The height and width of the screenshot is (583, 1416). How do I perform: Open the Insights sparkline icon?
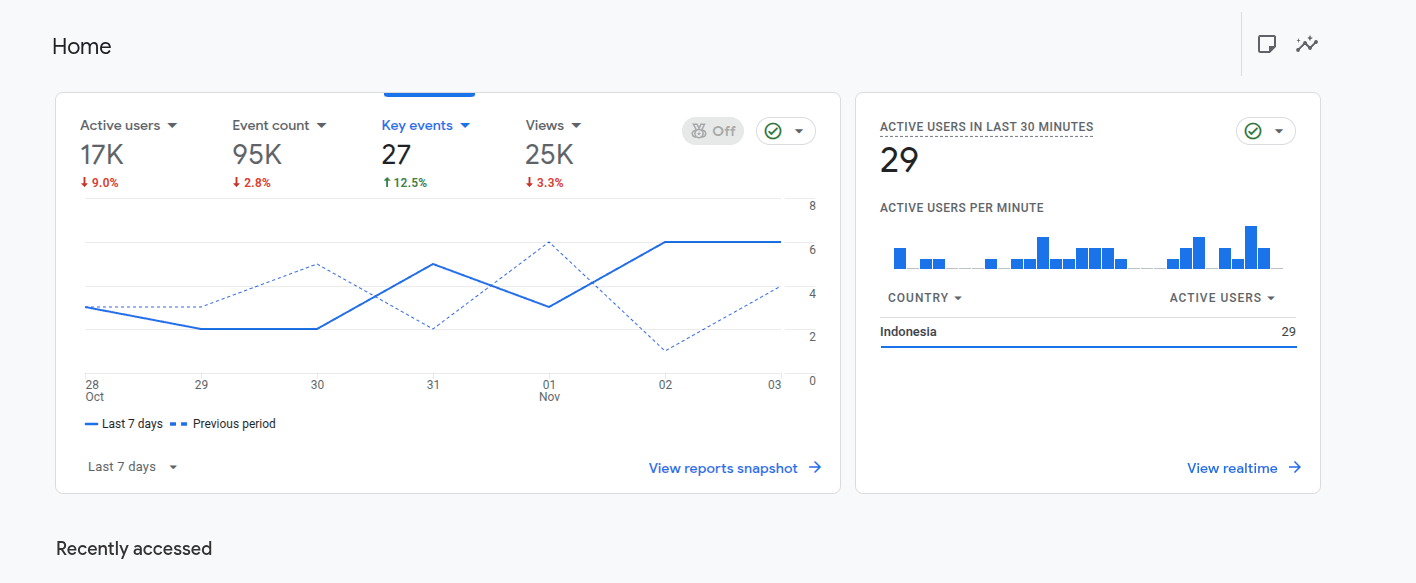[1306, 44]
